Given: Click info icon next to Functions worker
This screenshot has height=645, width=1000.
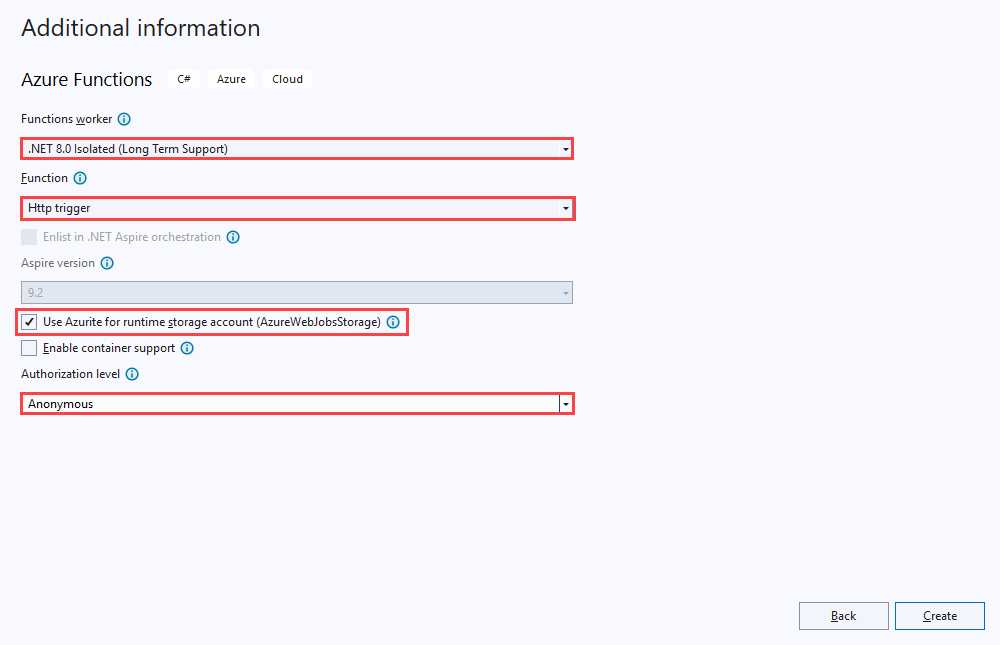Looking at the screenshot, I should point(124,119).
